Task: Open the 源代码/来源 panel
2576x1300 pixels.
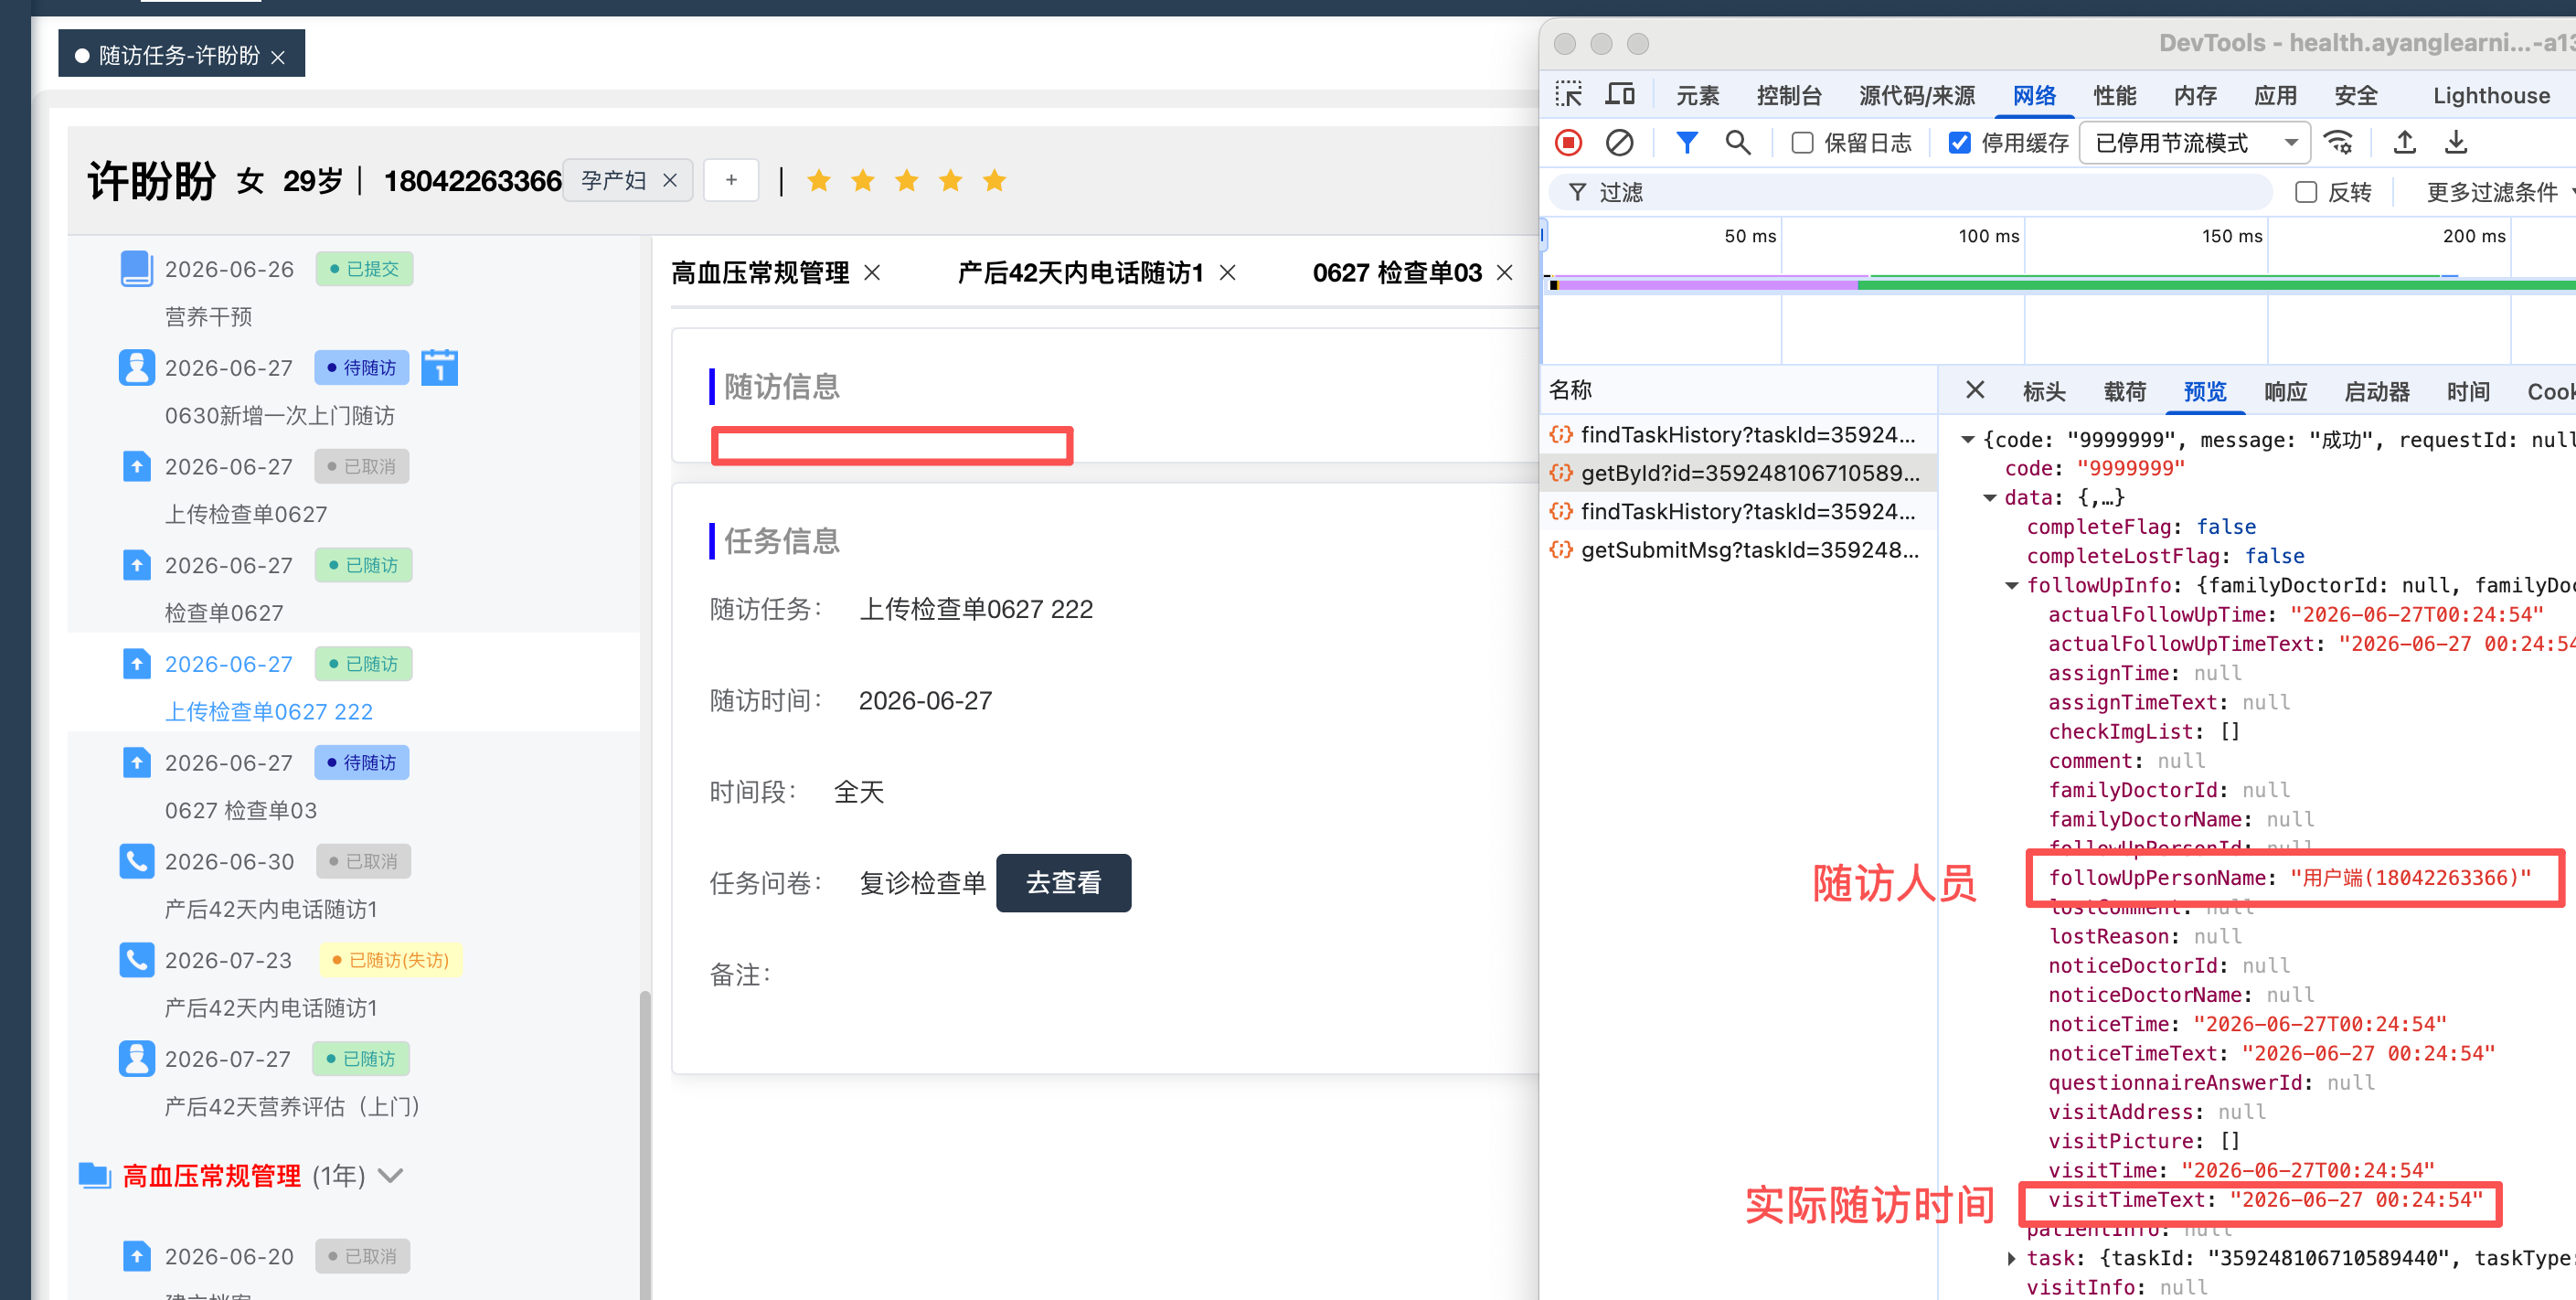Action: [1916, 96]
